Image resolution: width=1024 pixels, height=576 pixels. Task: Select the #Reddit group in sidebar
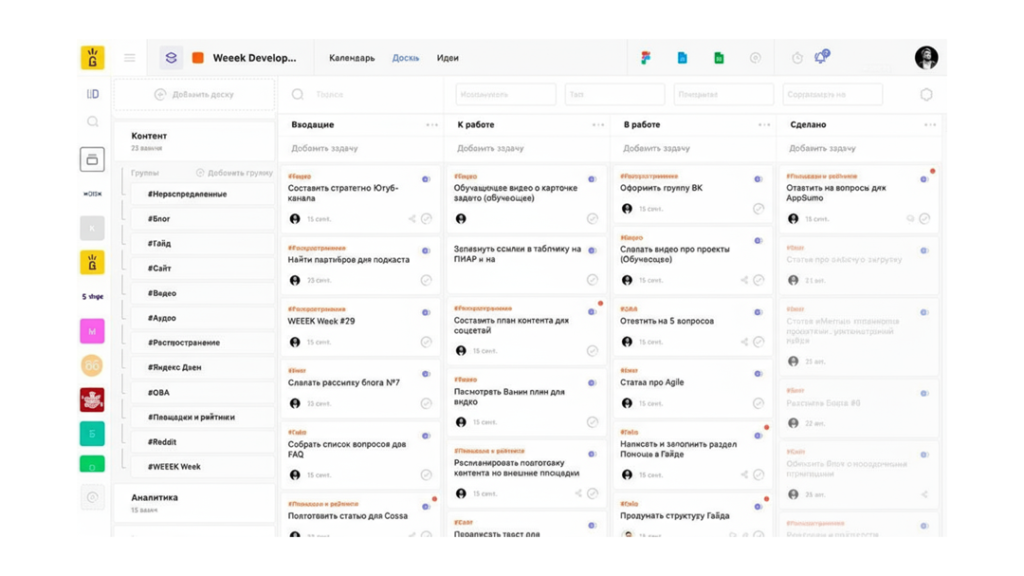pos(162,442)
